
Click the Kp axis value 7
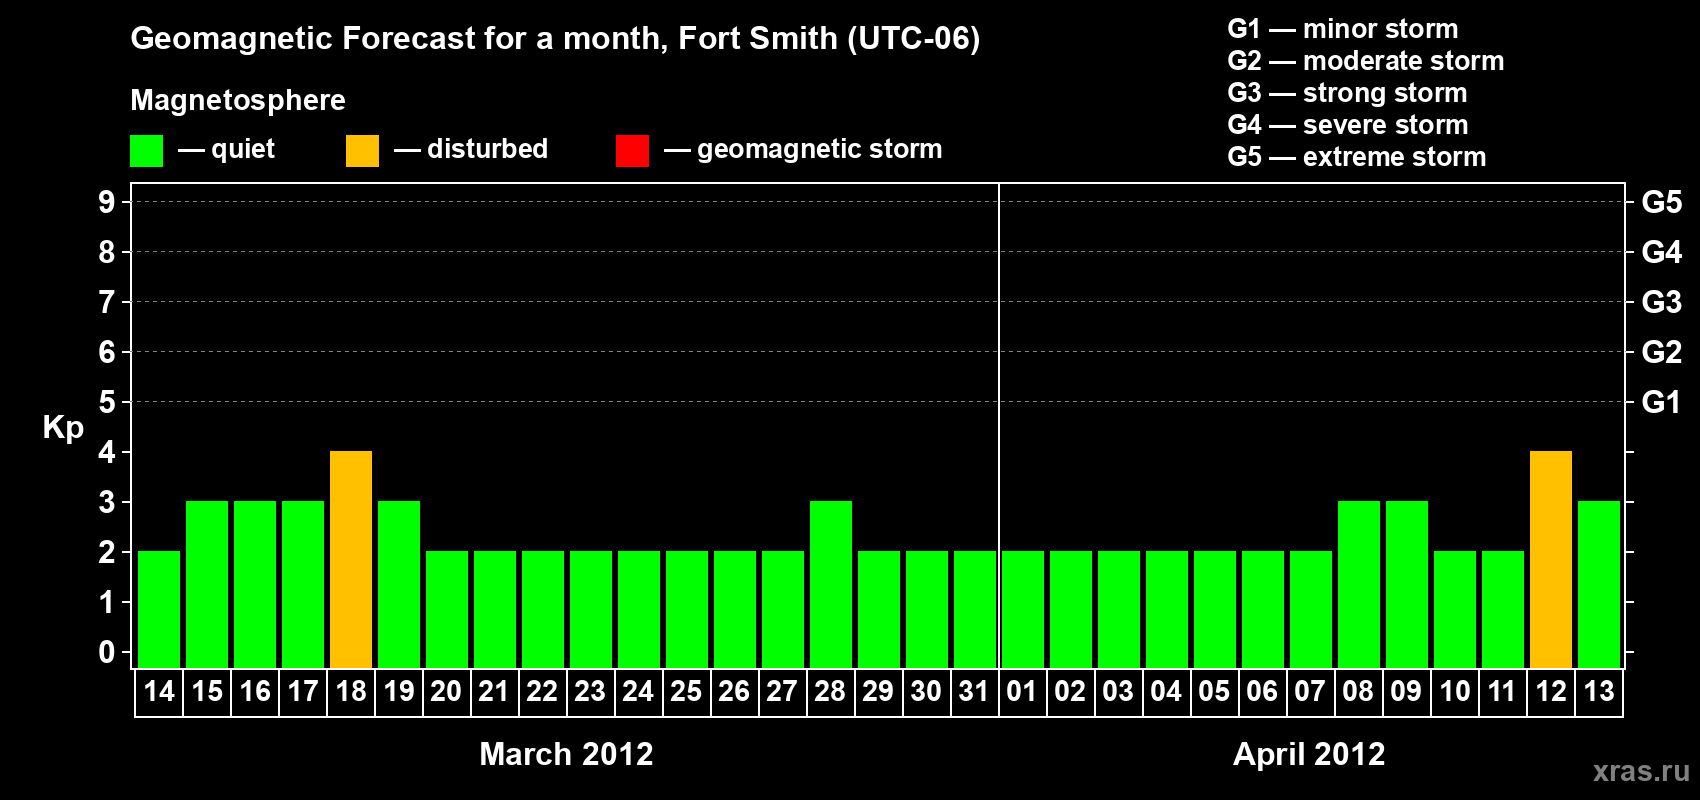(107, 302)
